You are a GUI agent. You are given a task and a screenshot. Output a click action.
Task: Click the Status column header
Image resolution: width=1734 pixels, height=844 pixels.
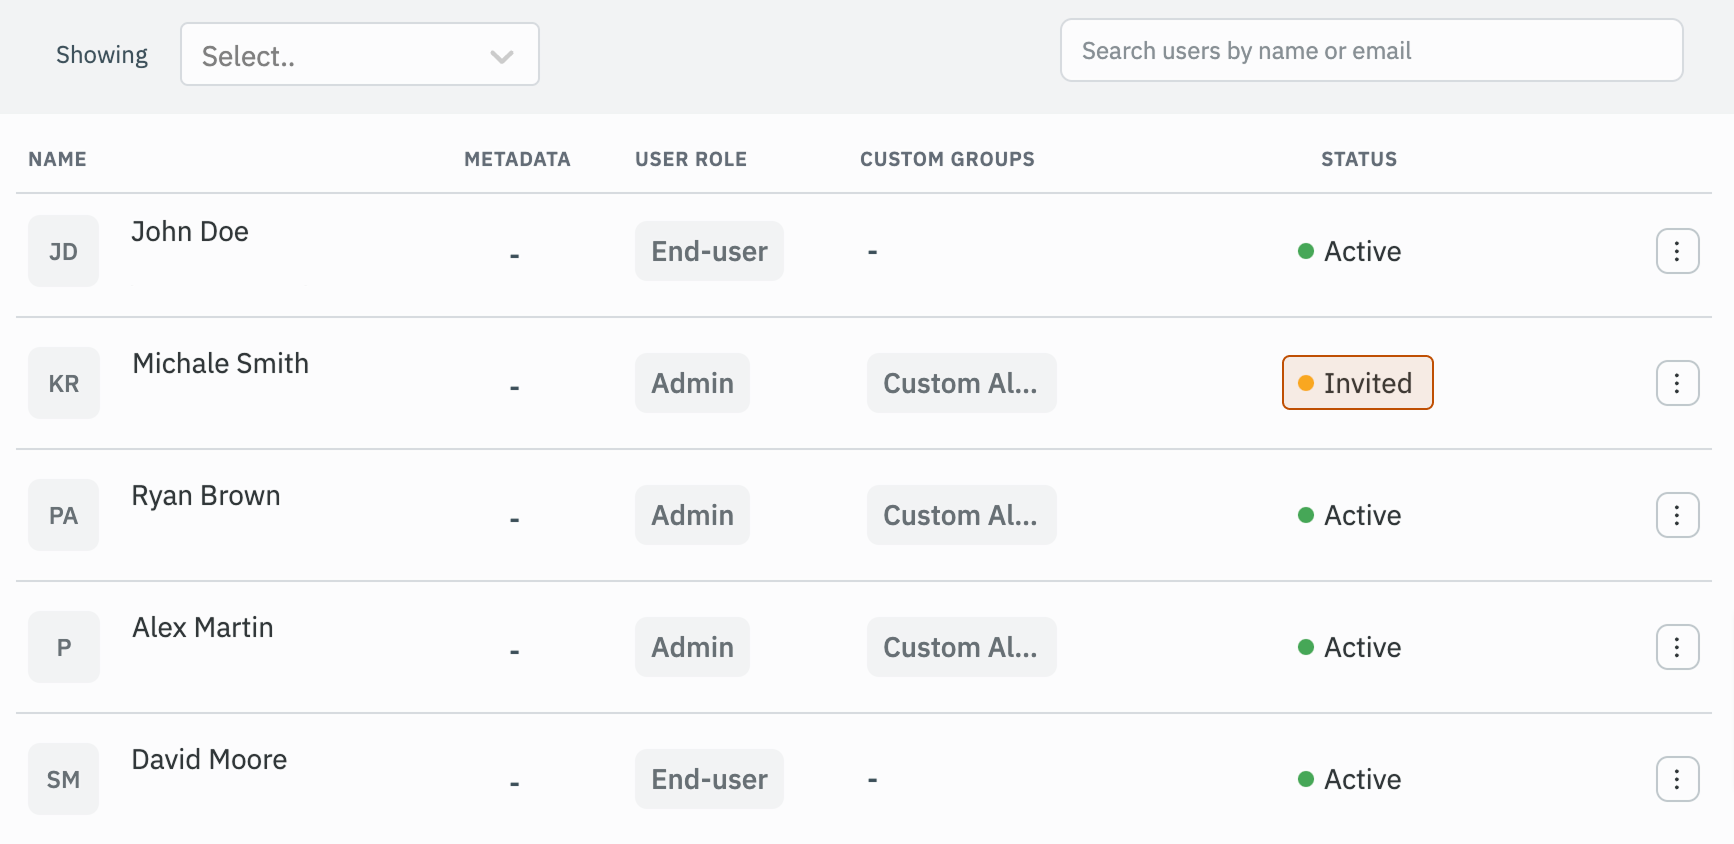(x=1358, y=159)
